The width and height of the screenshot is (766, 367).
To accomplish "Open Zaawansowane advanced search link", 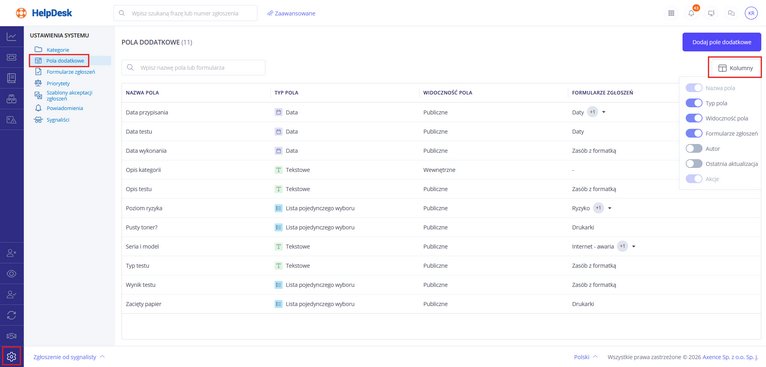I will (x=291, y=13).
